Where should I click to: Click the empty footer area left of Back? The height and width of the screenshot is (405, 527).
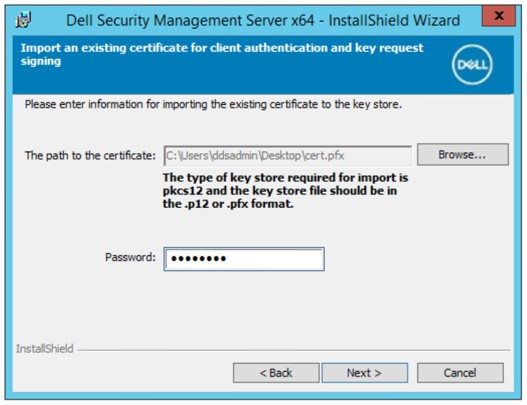pos(123,373)
